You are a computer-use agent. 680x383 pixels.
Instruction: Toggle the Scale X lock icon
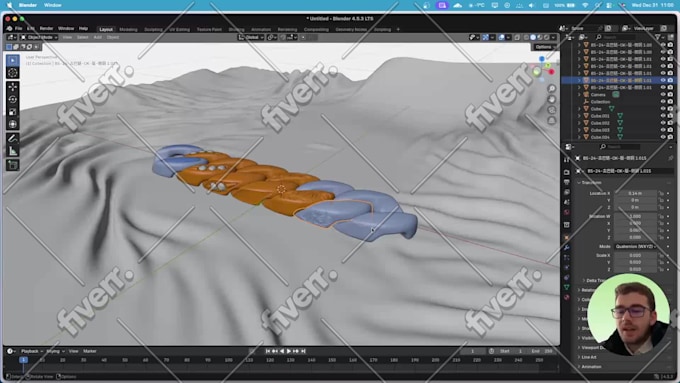[661, 255]
